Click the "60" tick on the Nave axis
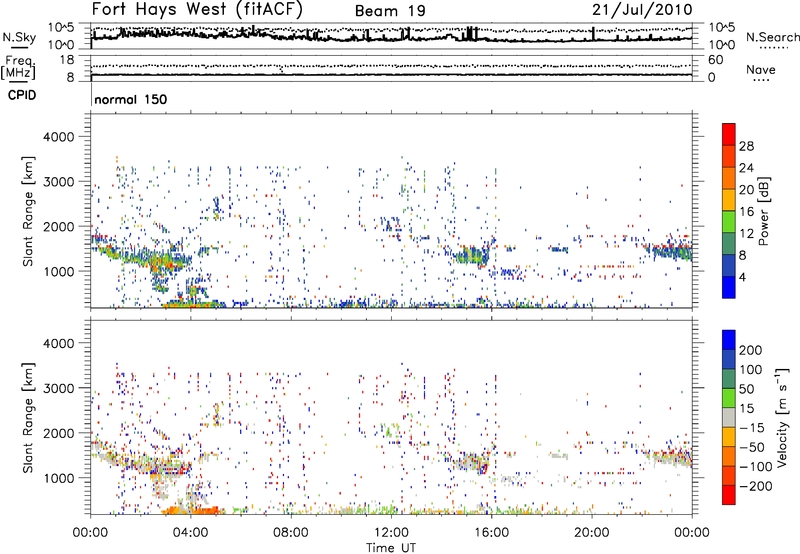This screenshot has height=554, width=800. 715,60
